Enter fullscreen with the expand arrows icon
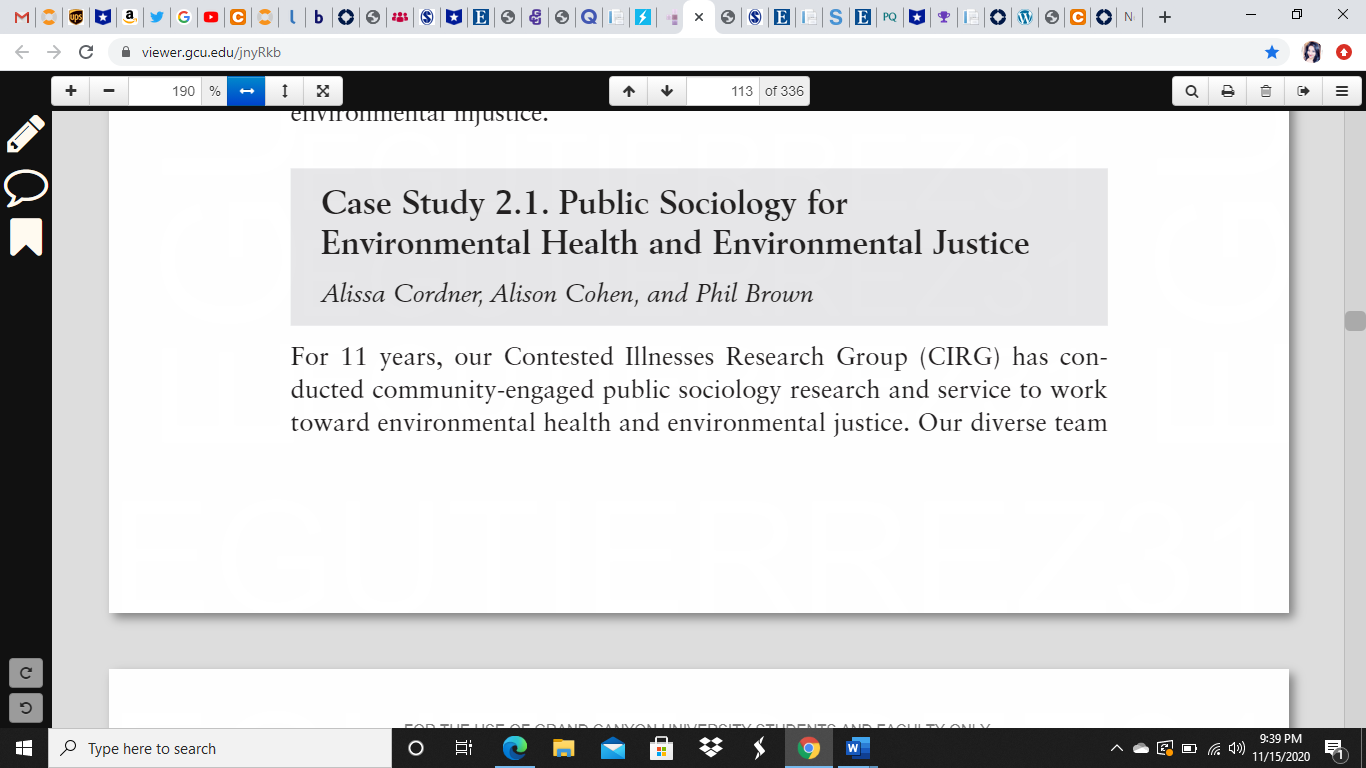This screenshot has width=1366, height=768. point(323,91)
